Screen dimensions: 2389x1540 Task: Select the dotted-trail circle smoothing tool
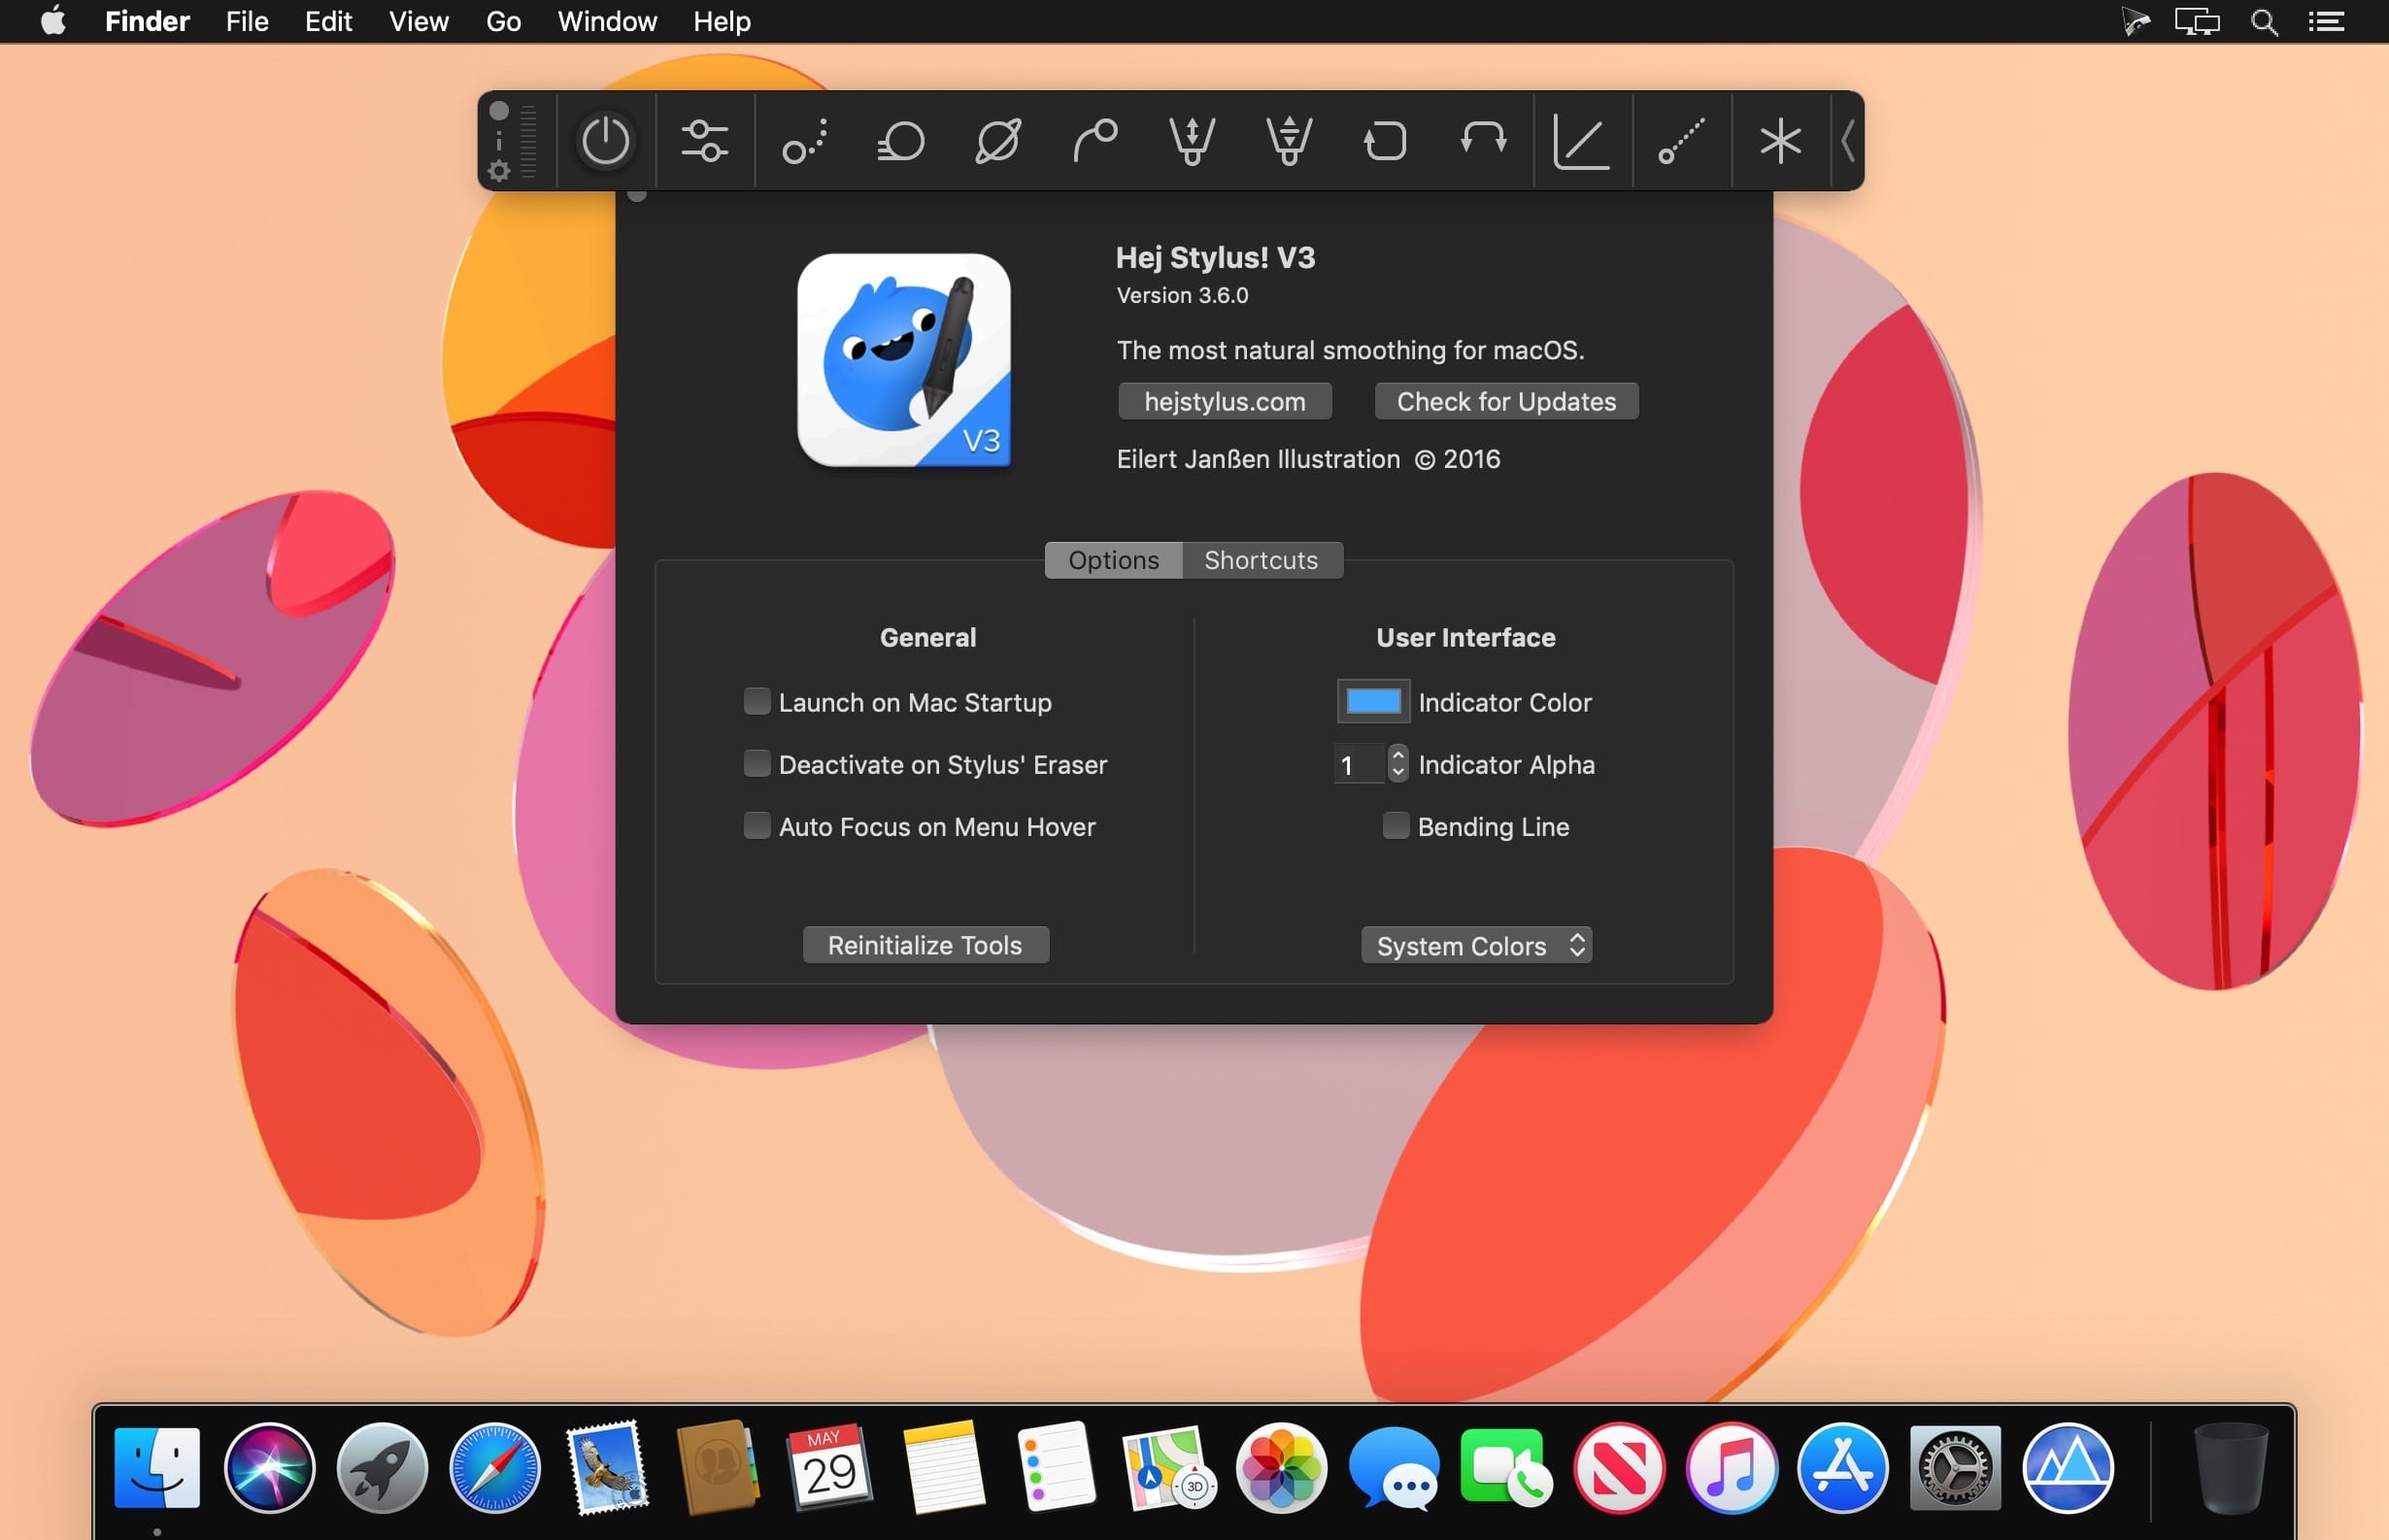pyautogui.click(x=804, y=141)
